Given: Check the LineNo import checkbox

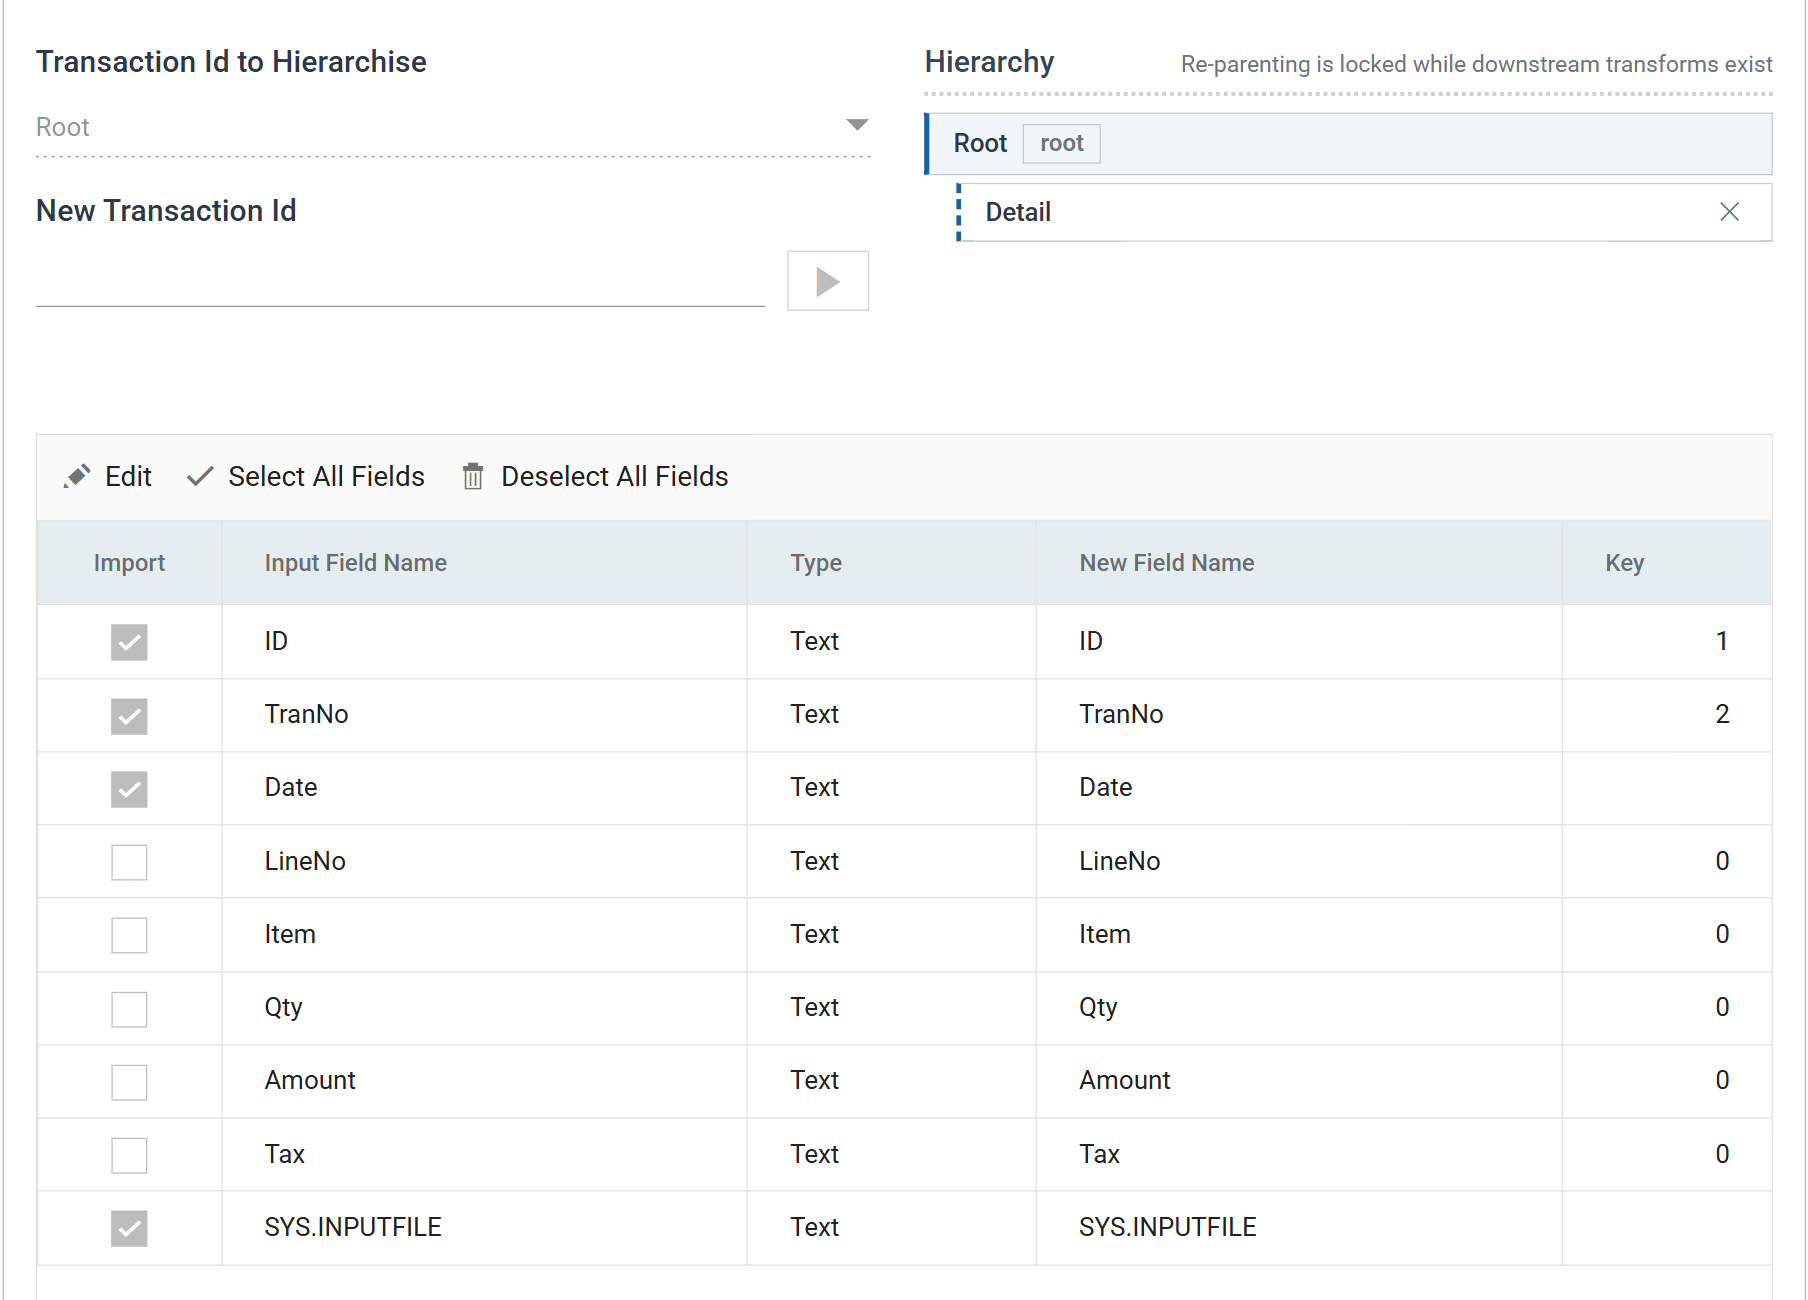Looking at the screenshot, I should 129,862.
